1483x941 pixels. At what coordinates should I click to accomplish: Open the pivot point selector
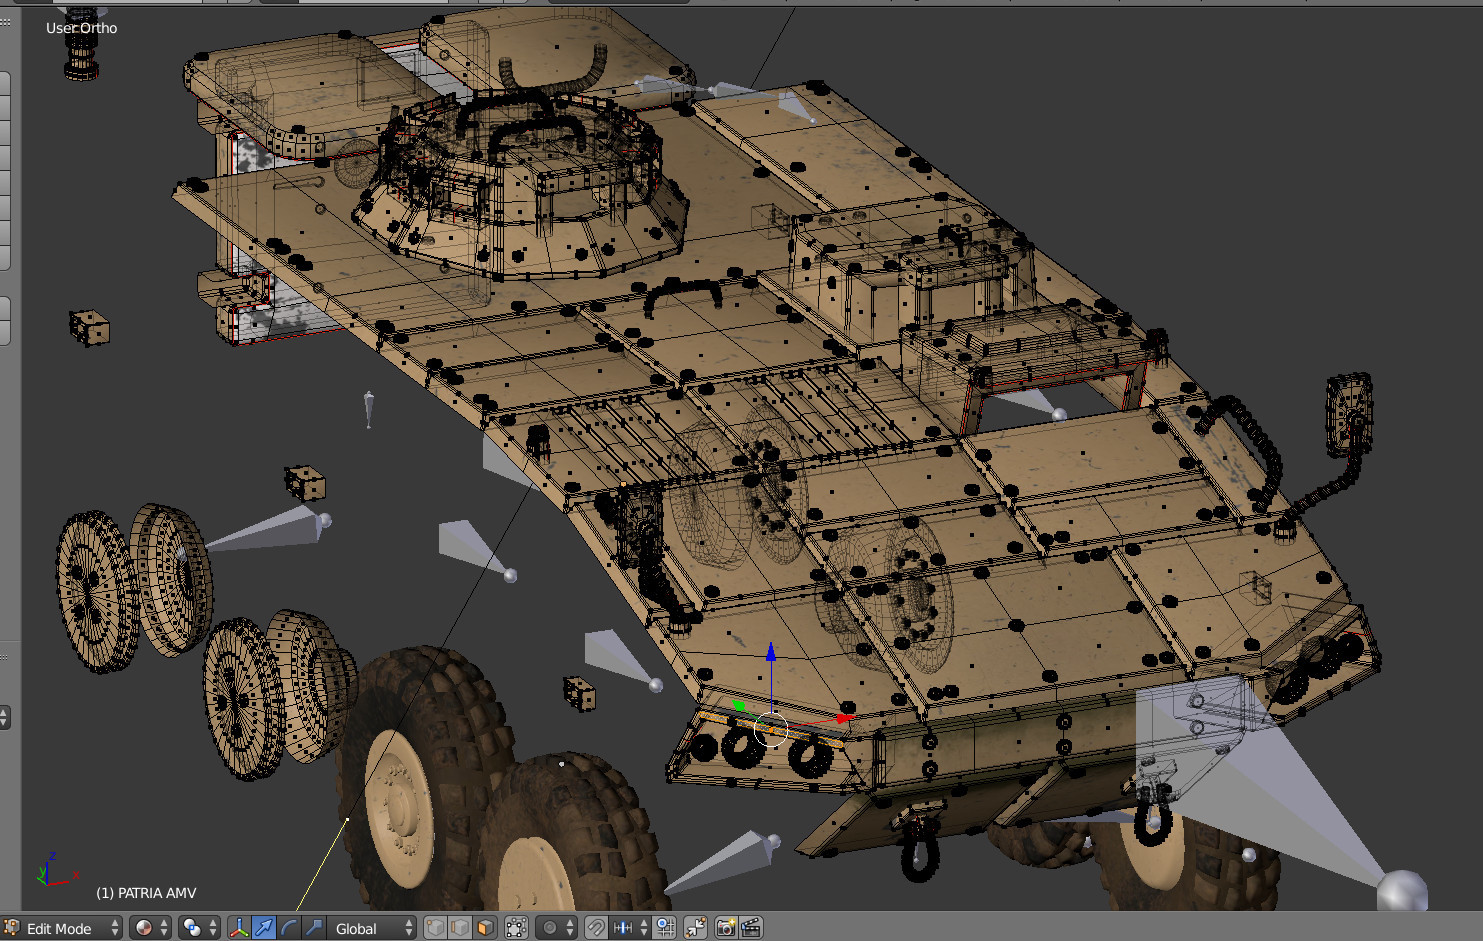coord(199,928)
